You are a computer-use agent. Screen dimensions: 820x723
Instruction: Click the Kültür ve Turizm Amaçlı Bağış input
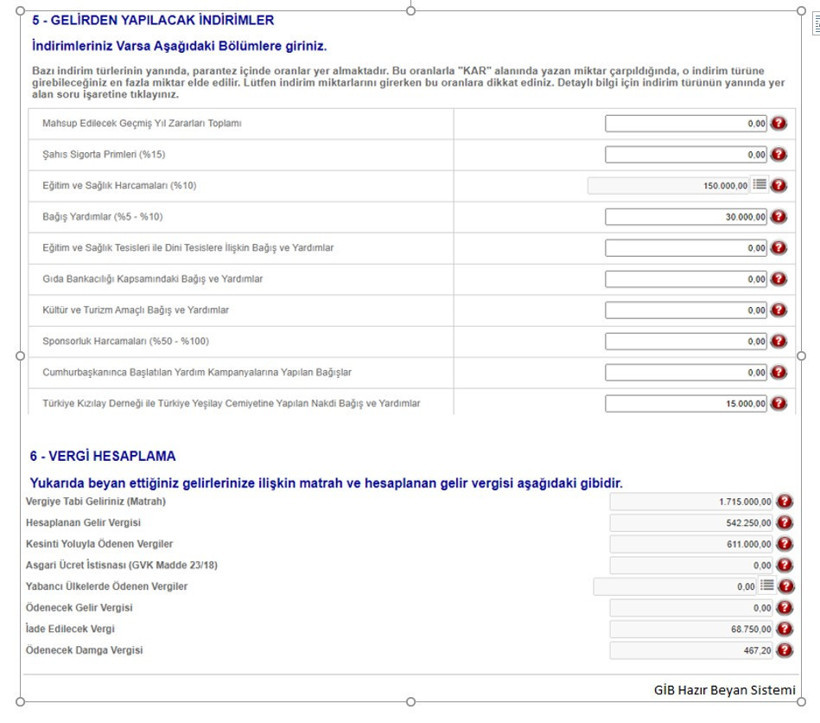[686, 310]
